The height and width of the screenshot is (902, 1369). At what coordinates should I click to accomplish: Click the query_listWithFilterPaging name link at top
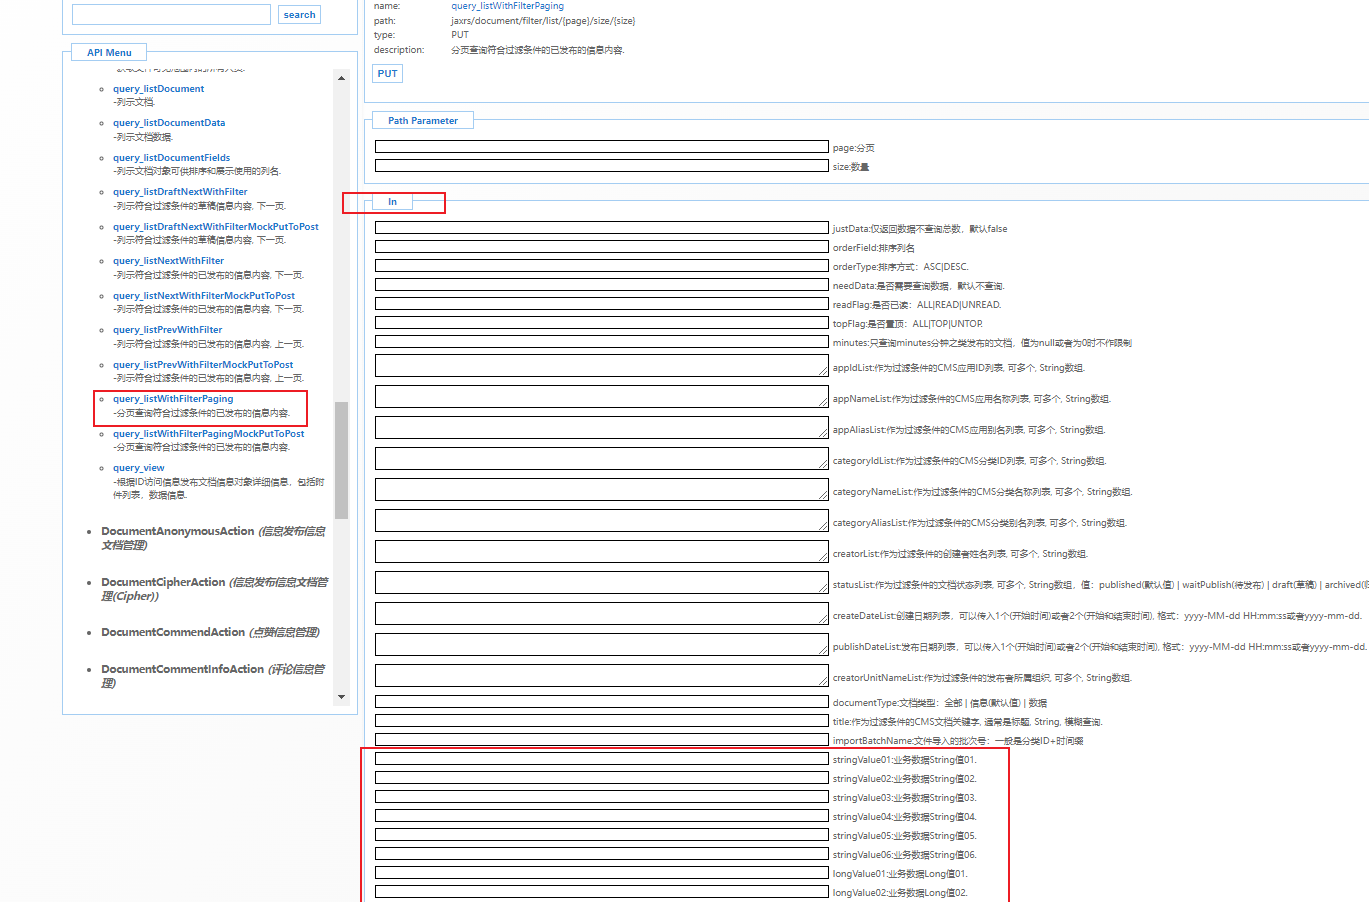click(x=507, y=6)
